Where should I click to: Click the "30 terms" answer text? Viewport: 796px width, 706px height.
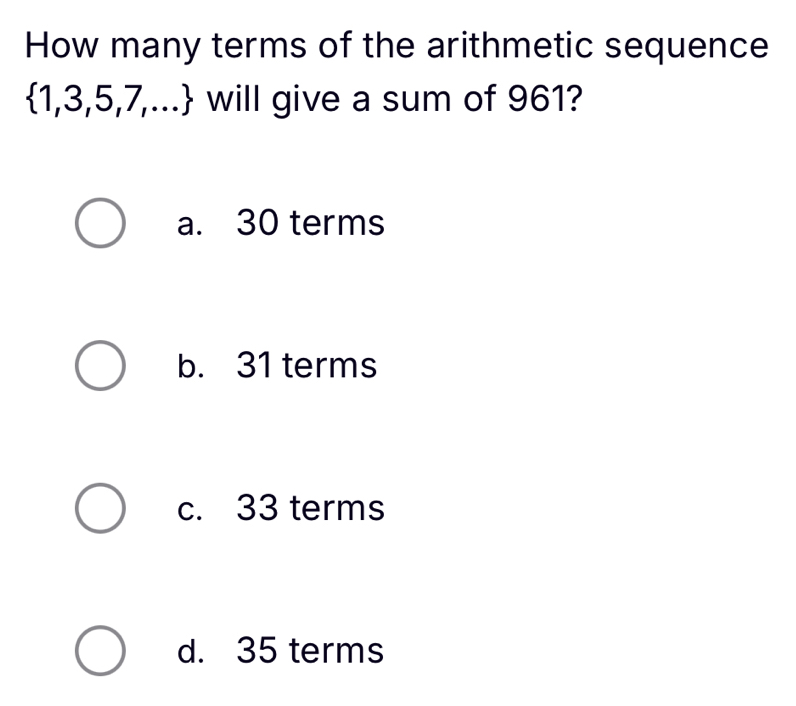(310, 224)
